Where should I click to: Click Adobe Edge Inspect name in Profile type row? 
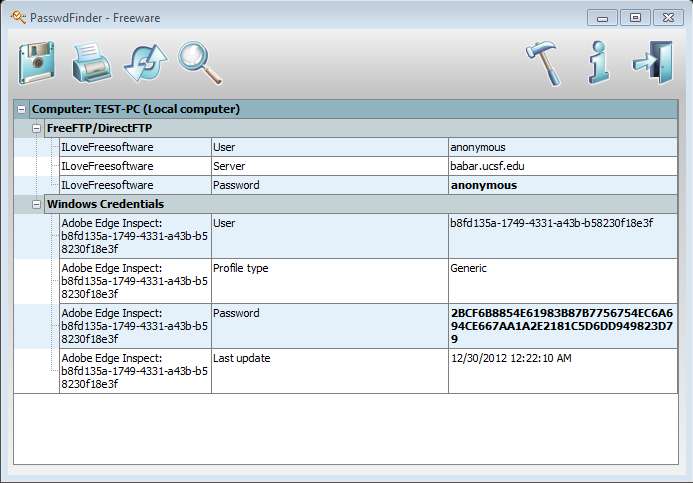[x=134, y=281]
